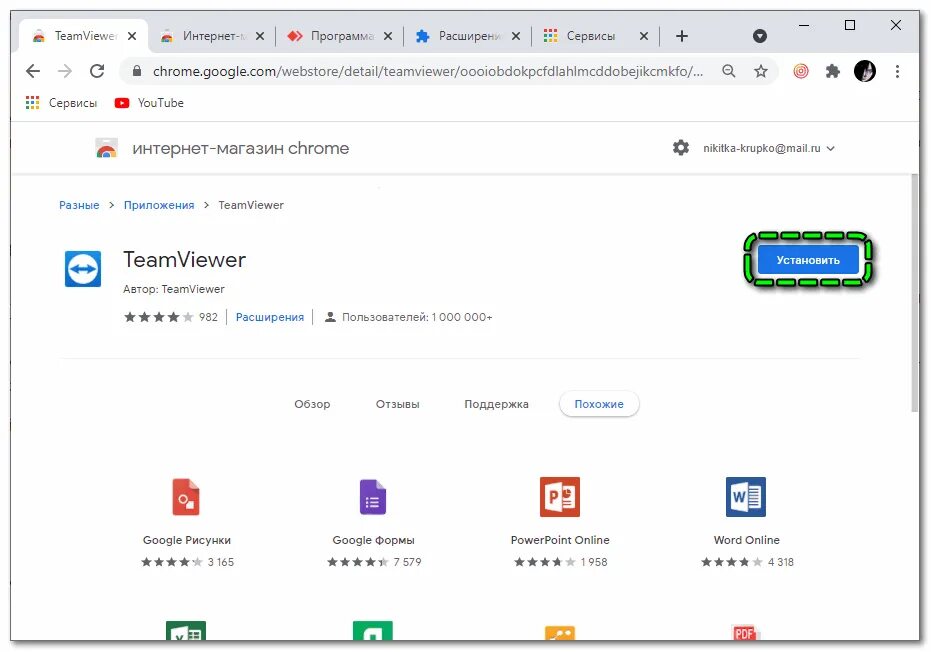
Task: Open the Google Рисунки app icon
Action: coord(186,497)
